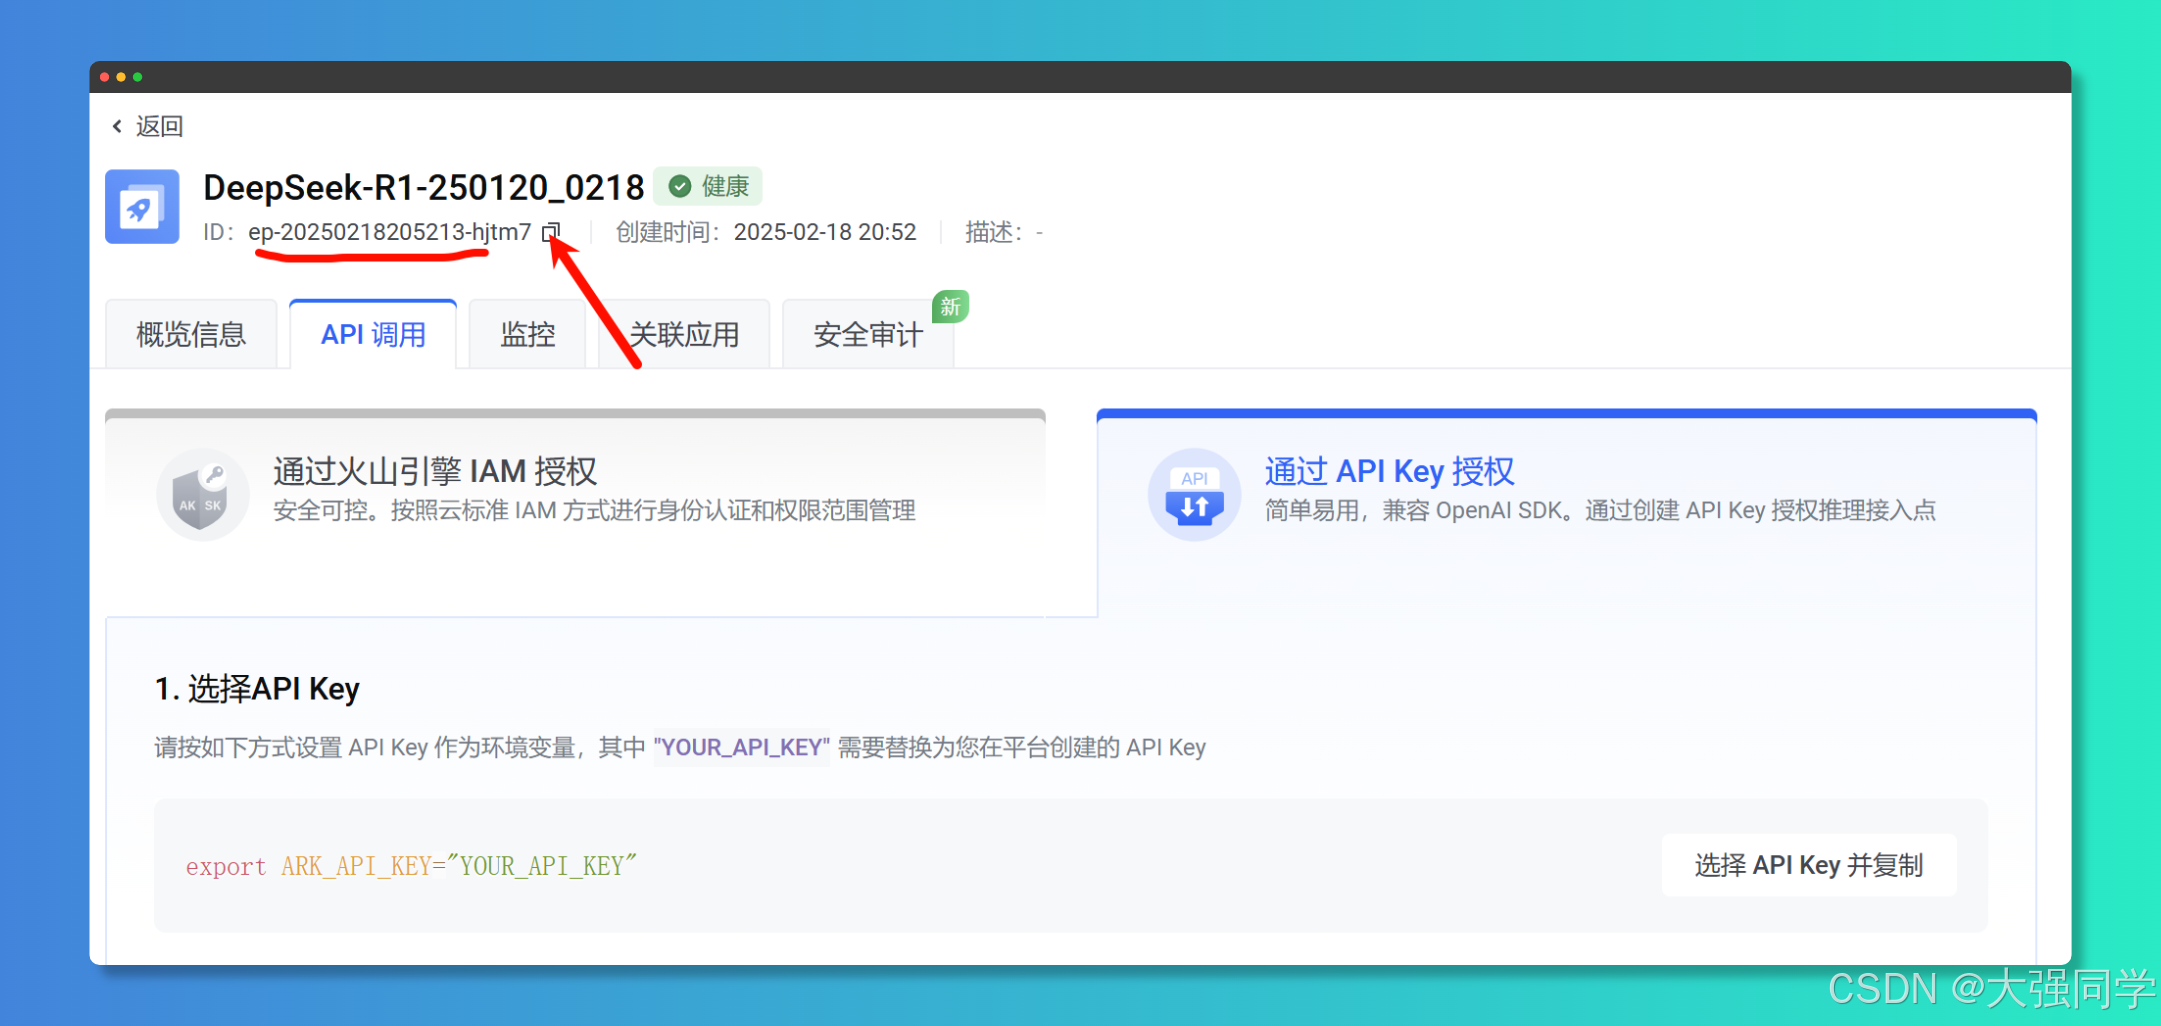Click the back chevron arrow
The width and height of the screenshot is (2161, 1026).
pyautogui.click(x=117, y=126)
